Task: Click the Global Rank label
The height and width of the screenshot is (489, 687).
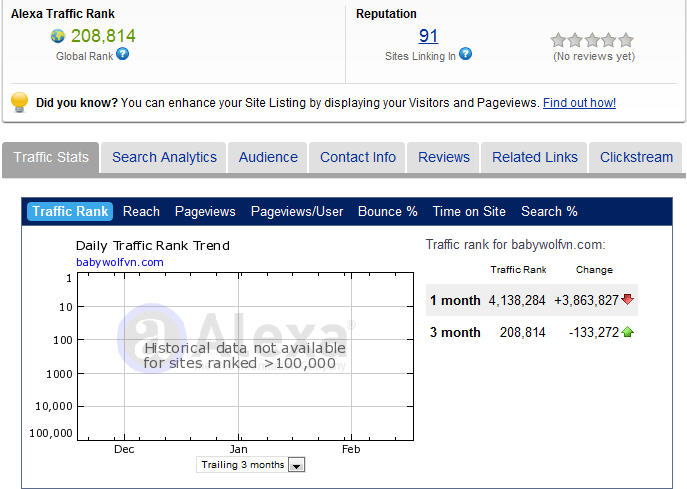Action: coord(85,56)
